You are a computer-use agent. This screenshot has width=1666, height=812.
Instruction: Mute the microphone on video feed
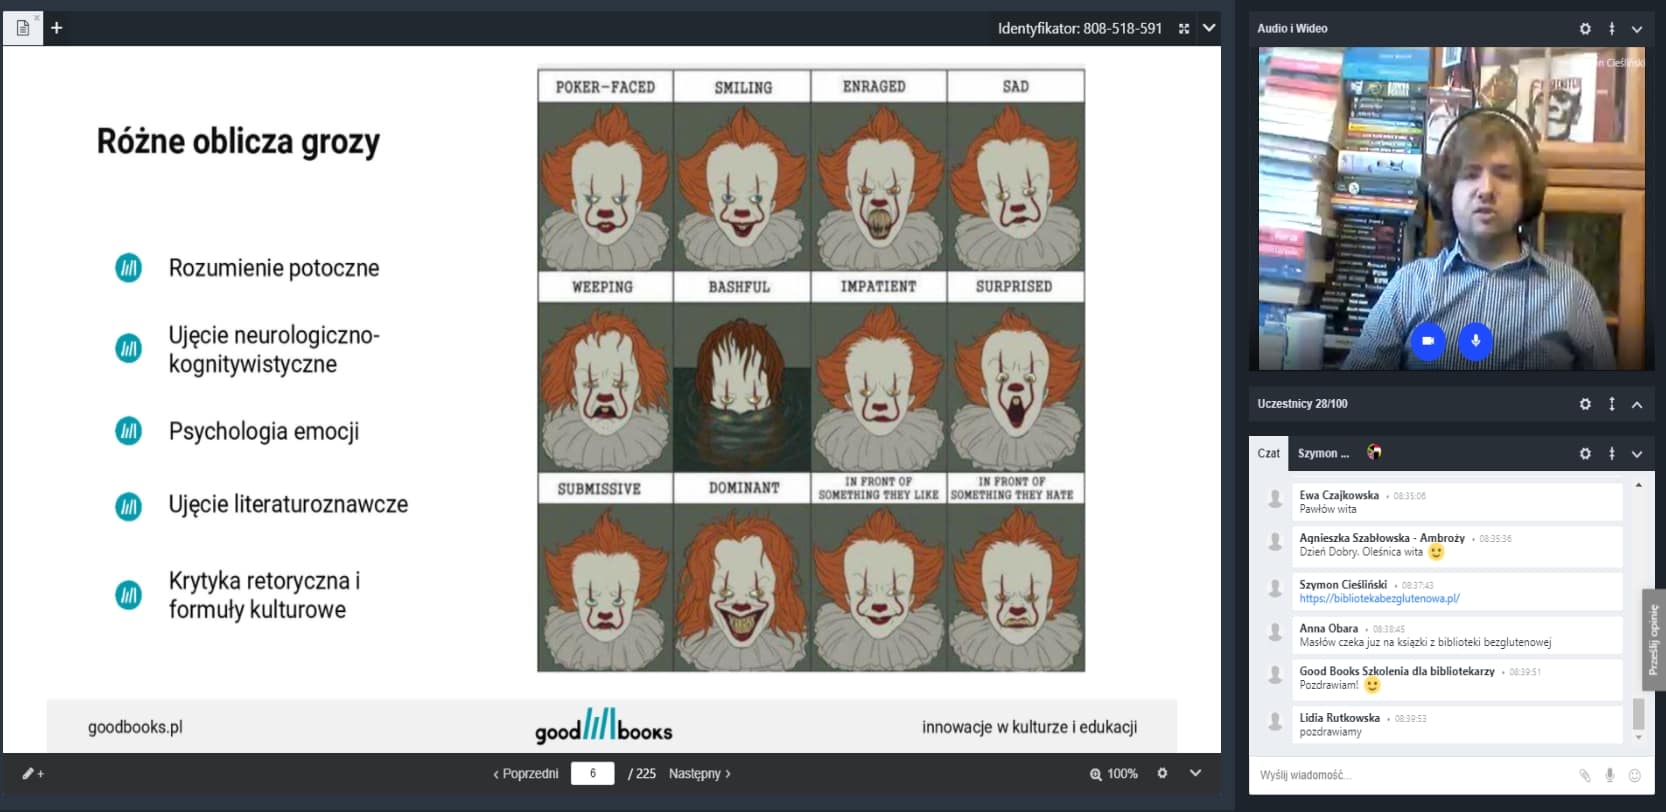(x=1475, y=341)
